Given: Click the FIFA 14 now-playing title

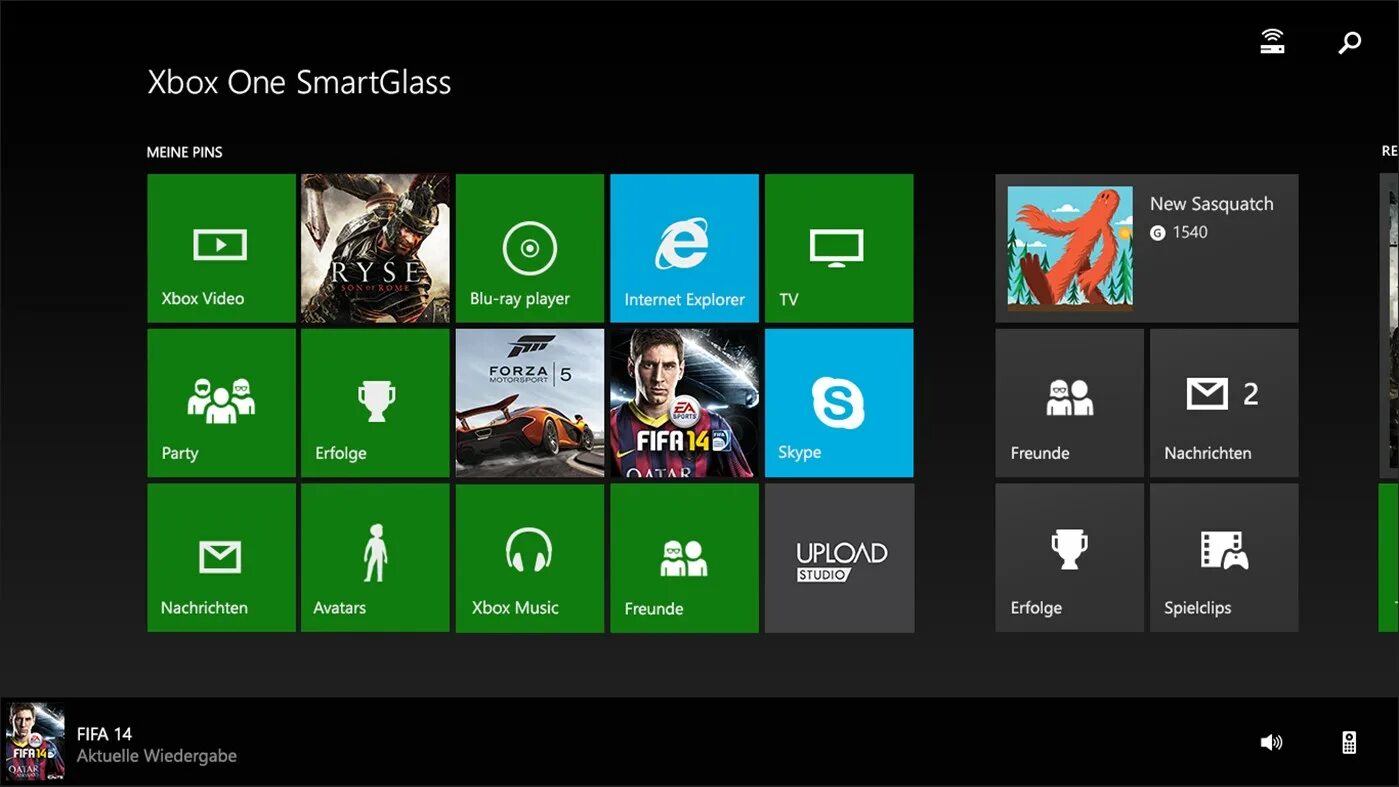Looking at the screenshot, I should (104, 734).
